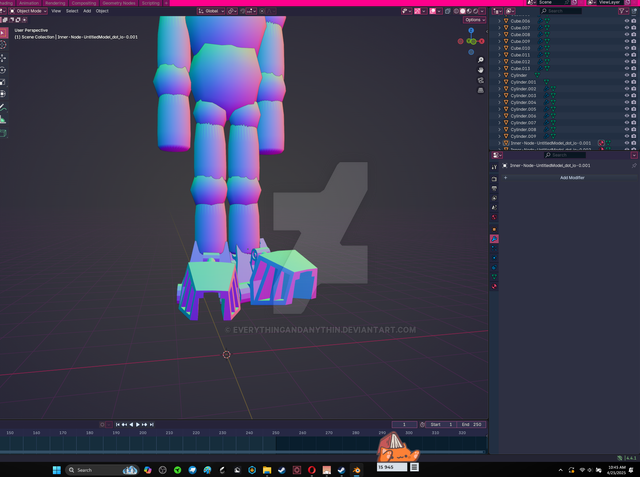This screenshot has width=640, height=477.
Task: Toggle camera view gizmo icon
Action: point(481,80)
